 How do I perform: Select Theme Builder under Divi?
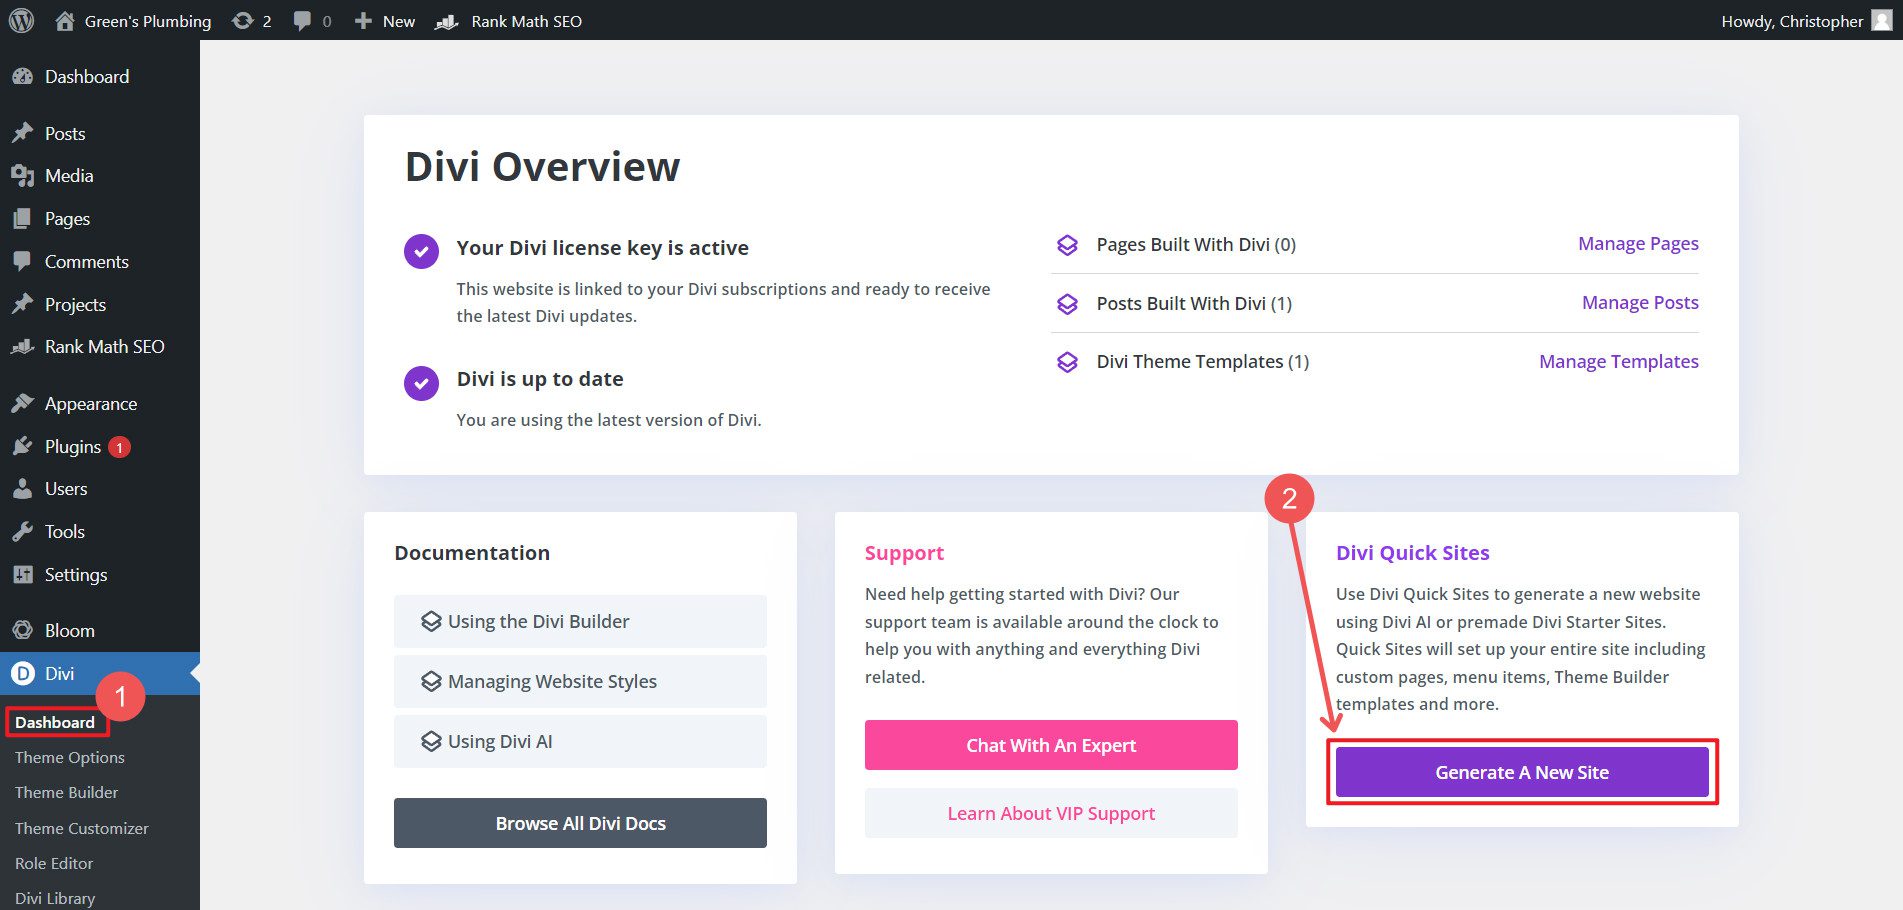click(65, 792)
